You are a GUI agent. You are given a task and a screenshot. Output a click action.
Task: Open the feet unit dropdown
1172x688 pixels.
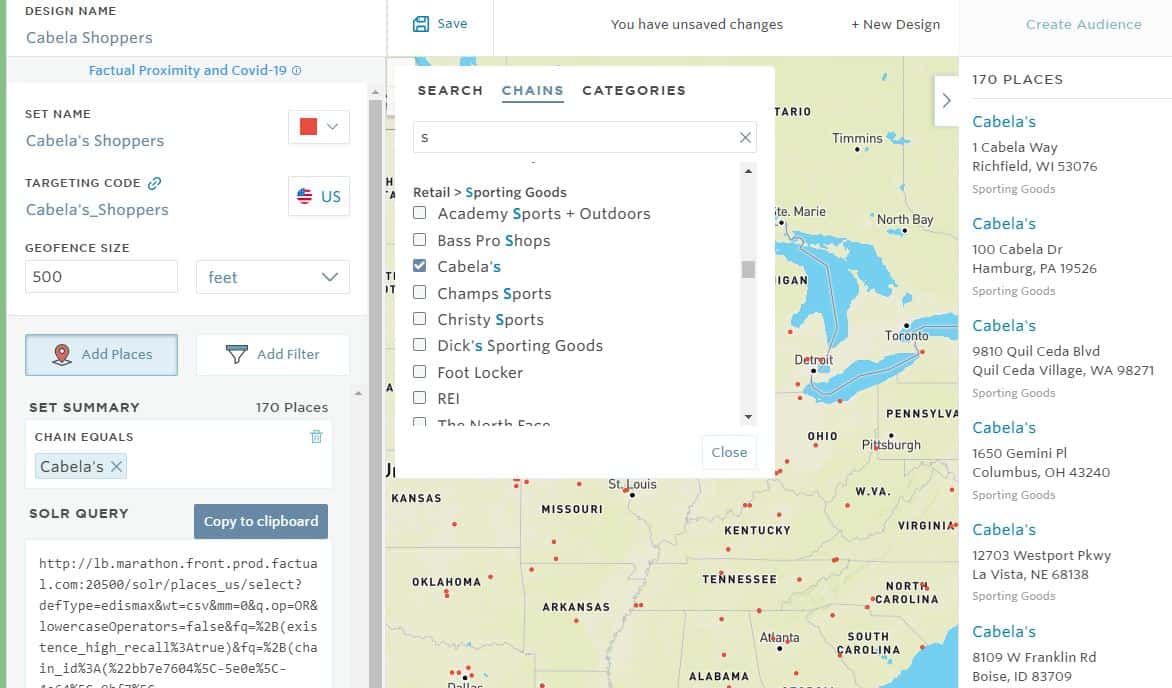tap(273, 277)
